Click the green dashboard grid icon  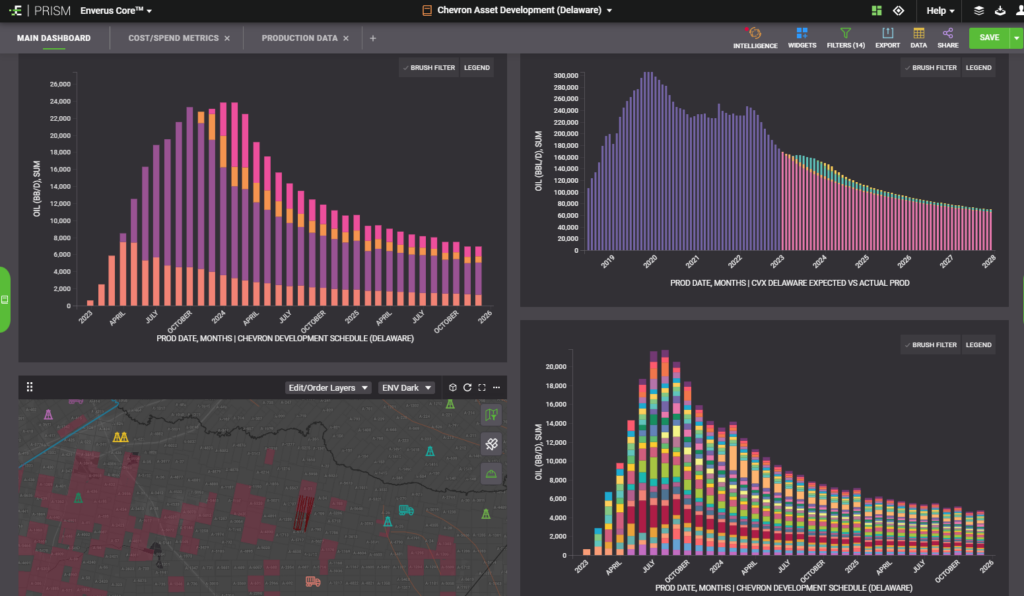tap(876, 10)
